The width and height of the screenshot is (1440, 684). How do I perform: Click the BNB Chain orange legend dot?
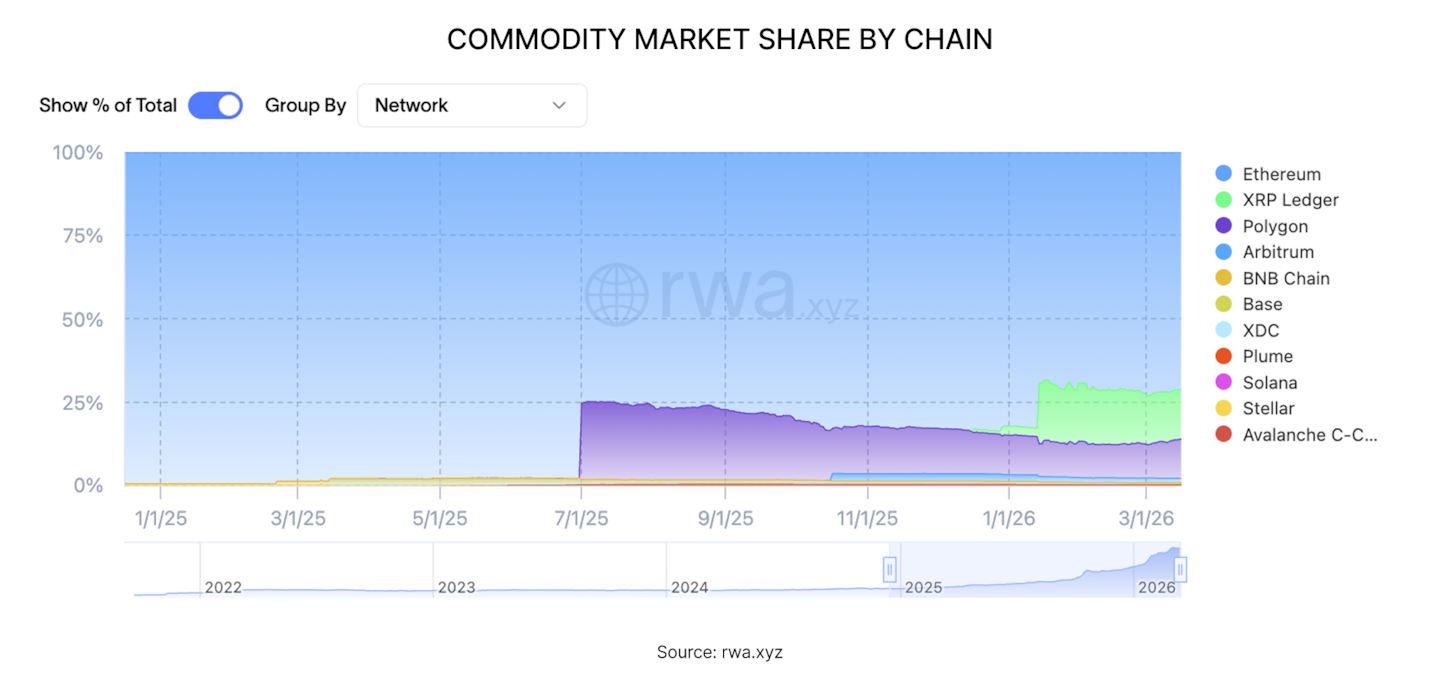pyautogui.click(x=1222, y=278)
